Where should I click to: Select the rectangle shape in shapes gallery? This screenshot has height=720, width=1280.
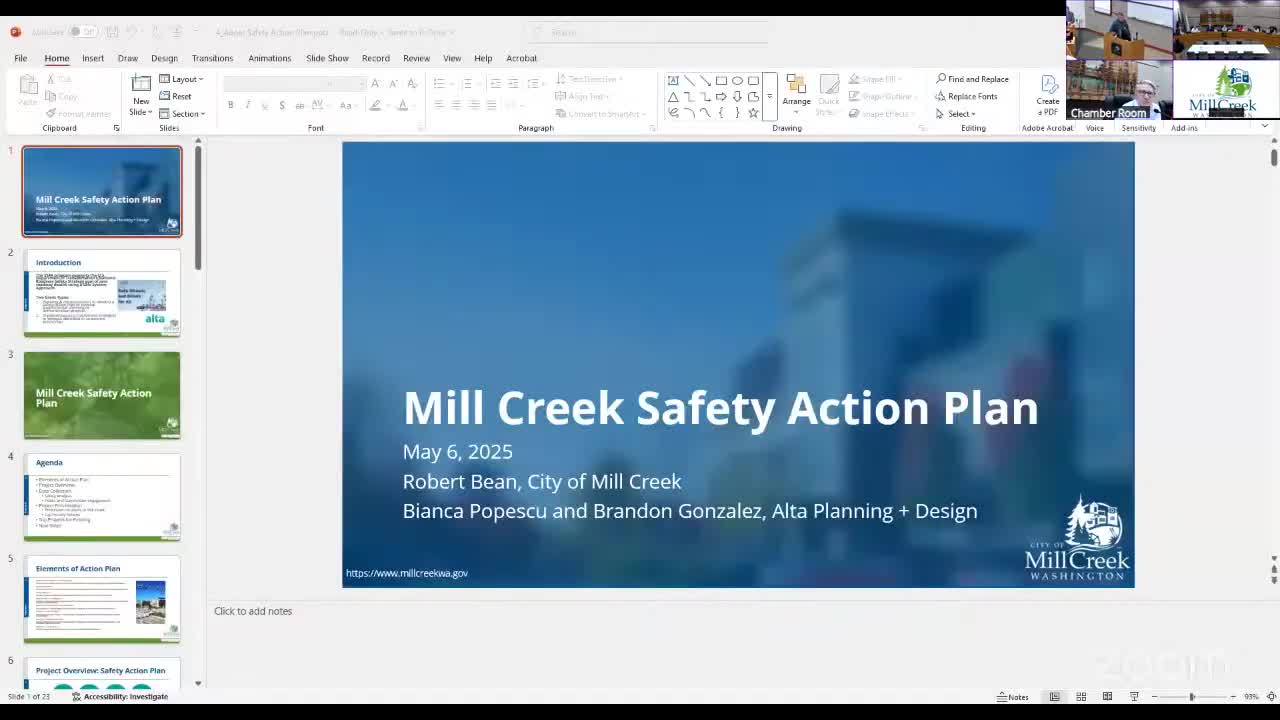[721, 80]
